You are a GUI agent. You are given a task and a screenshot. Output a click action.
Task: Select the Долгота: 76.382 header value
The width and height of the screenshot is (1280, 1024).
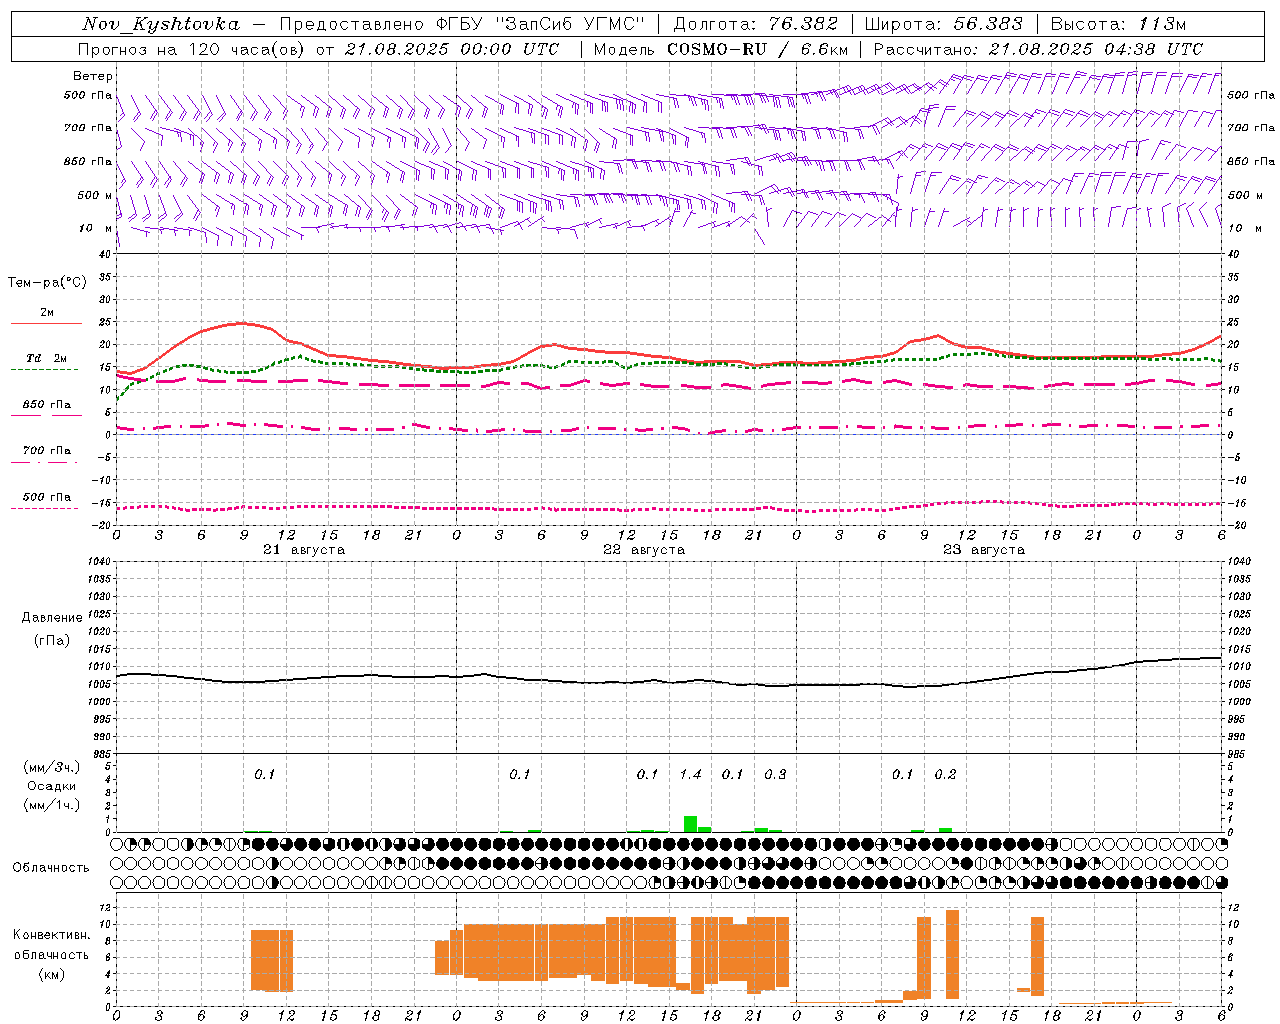click(x=755, y=24)
